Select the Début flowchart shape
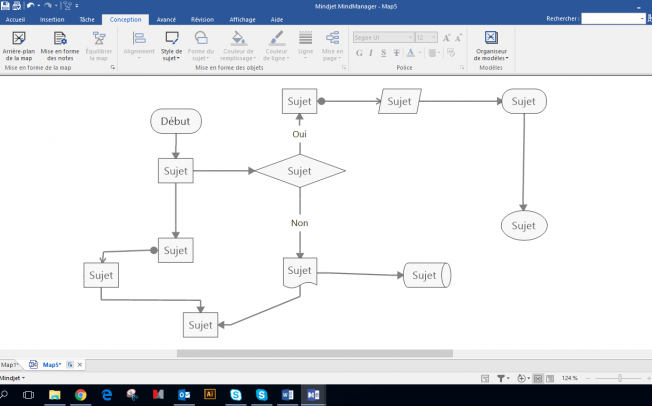 click(177, 122)
